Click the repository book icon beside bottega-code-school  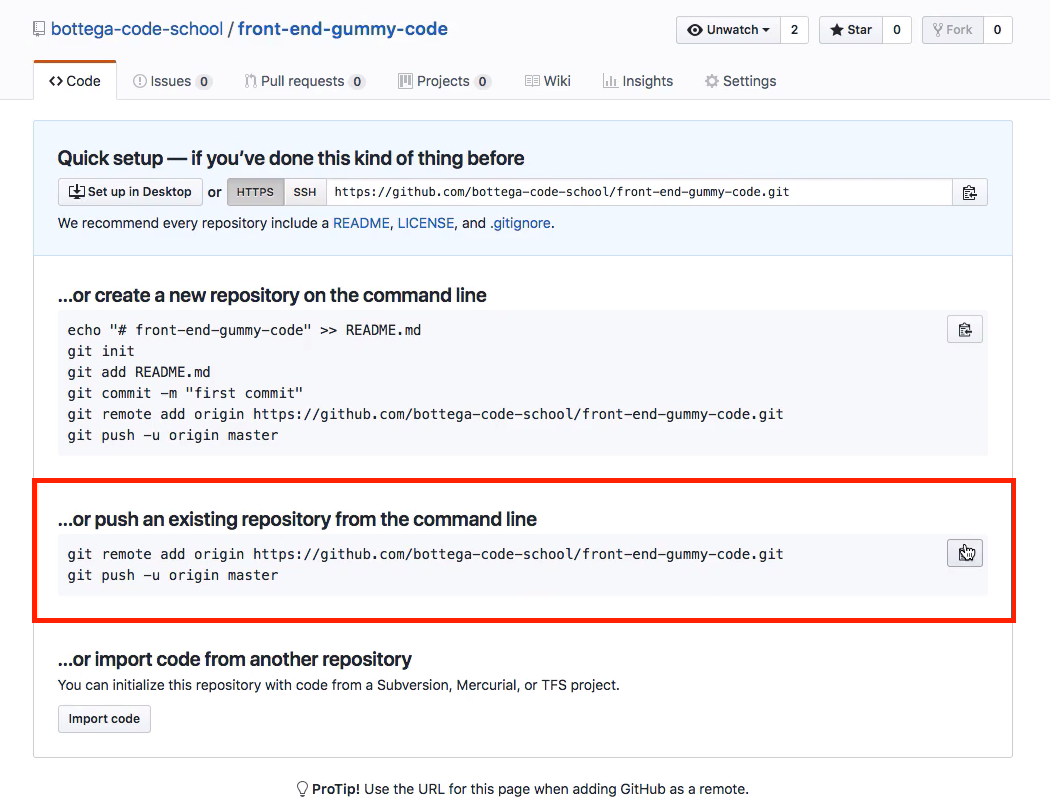40,29
